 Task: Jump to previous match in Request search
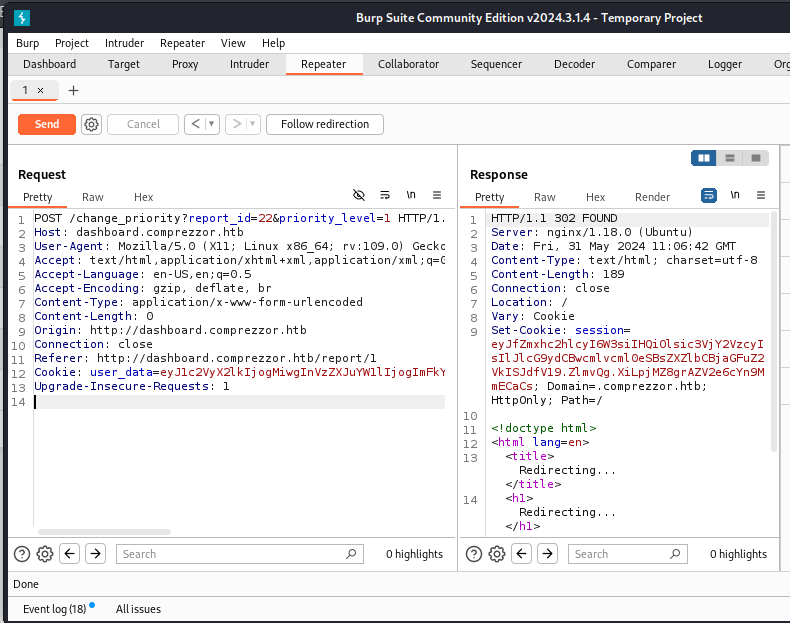(70, 554)
